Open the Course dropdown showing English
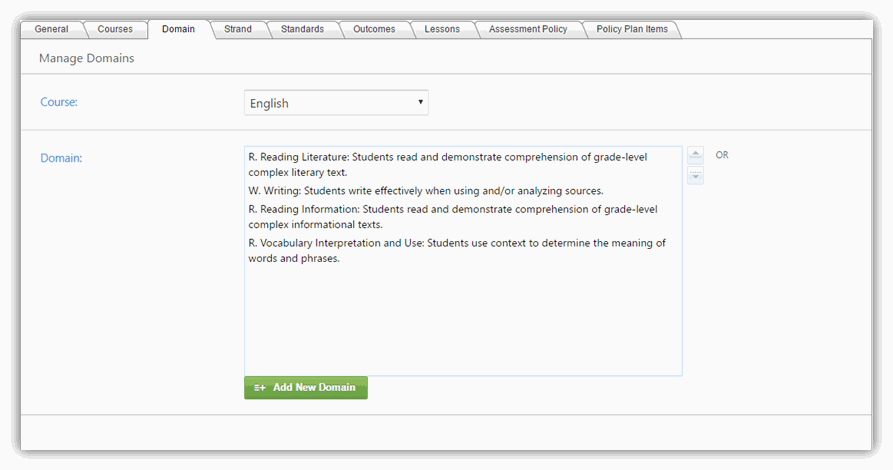Viewport: 893px width, 470px height. click(336, 103)
